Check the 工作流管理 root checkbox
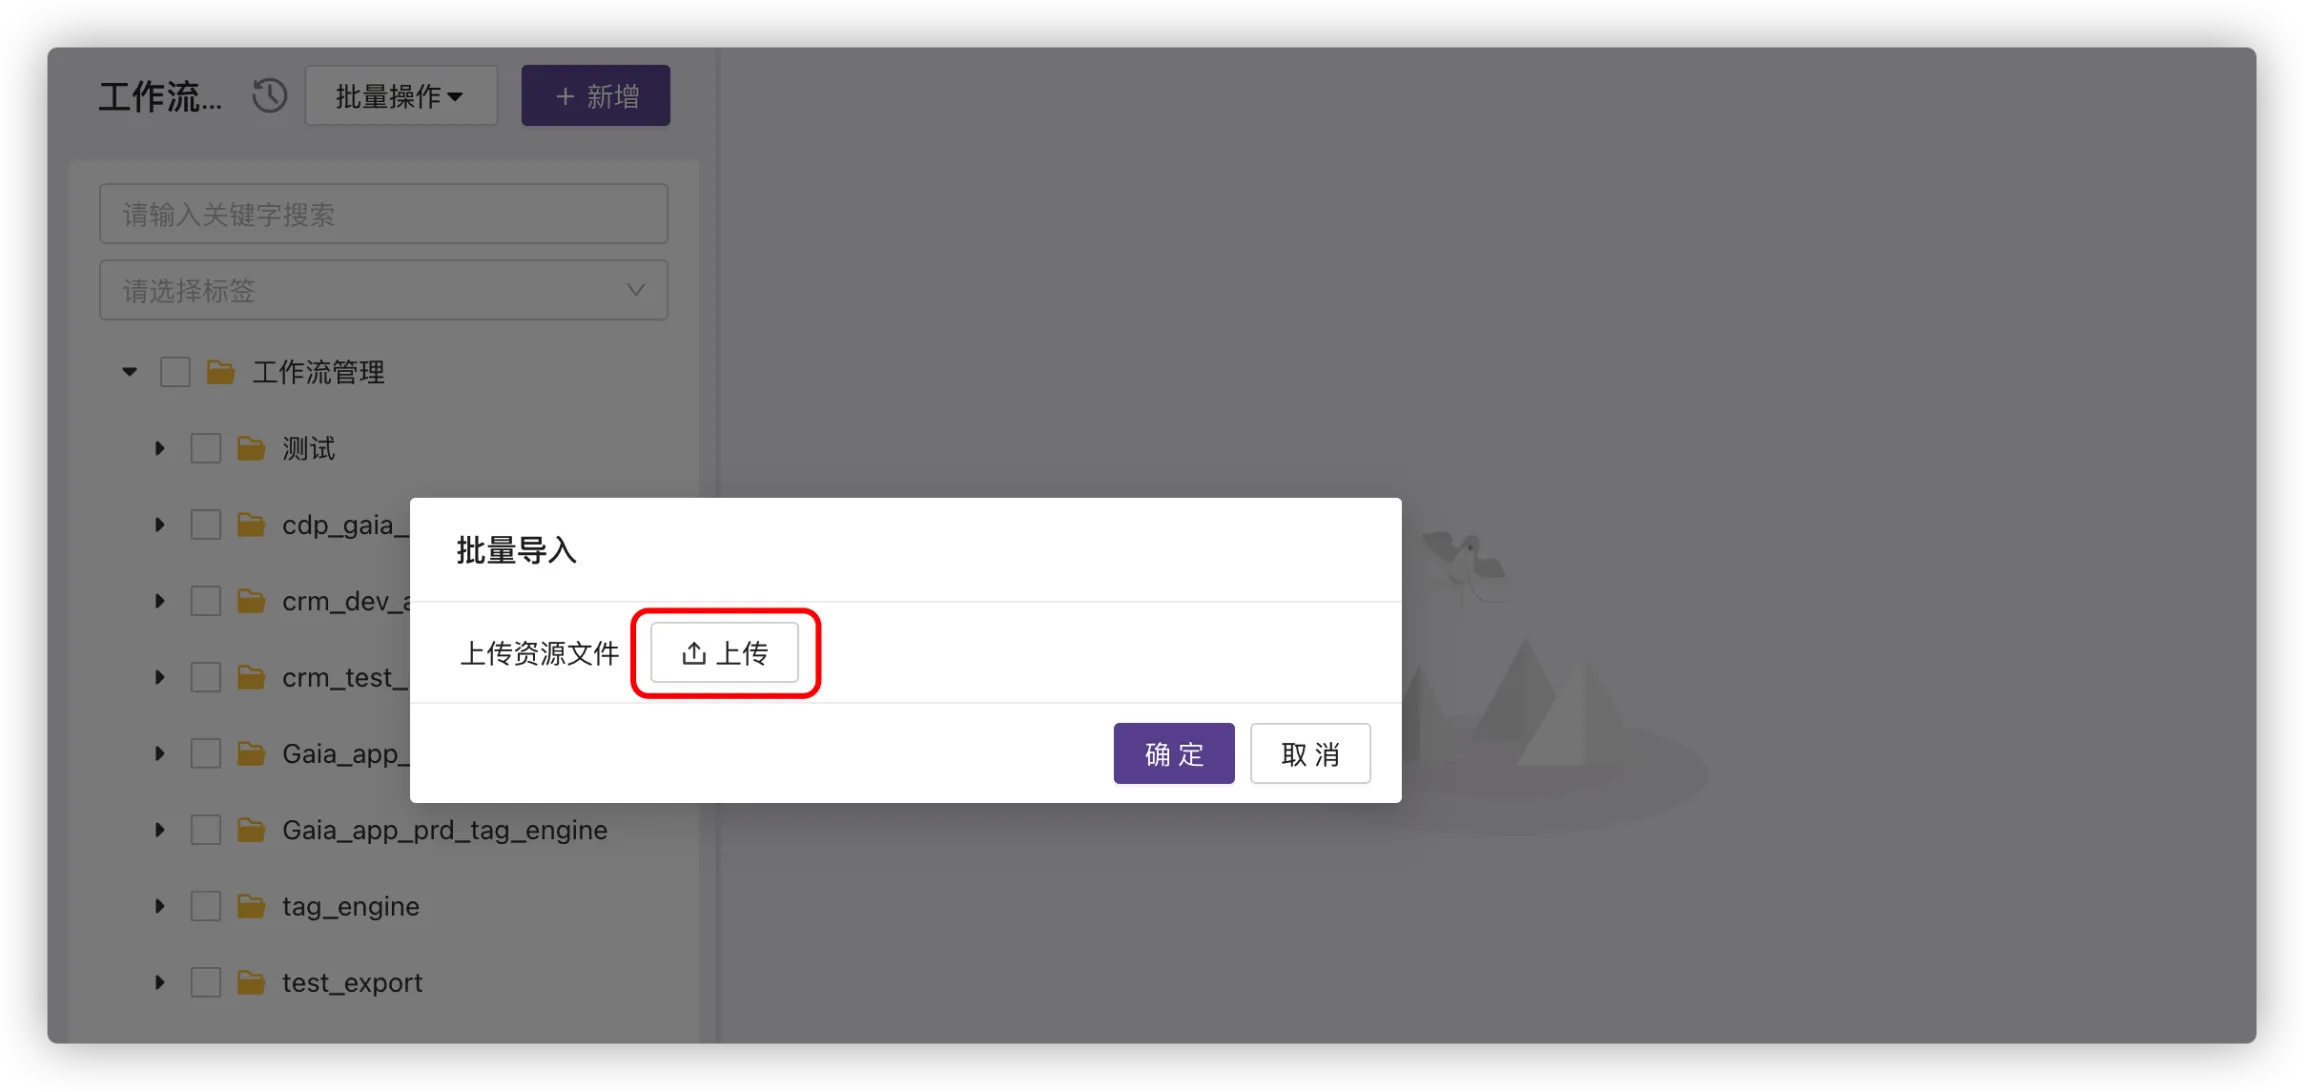 pyautogui.click(x=175, y=373)
